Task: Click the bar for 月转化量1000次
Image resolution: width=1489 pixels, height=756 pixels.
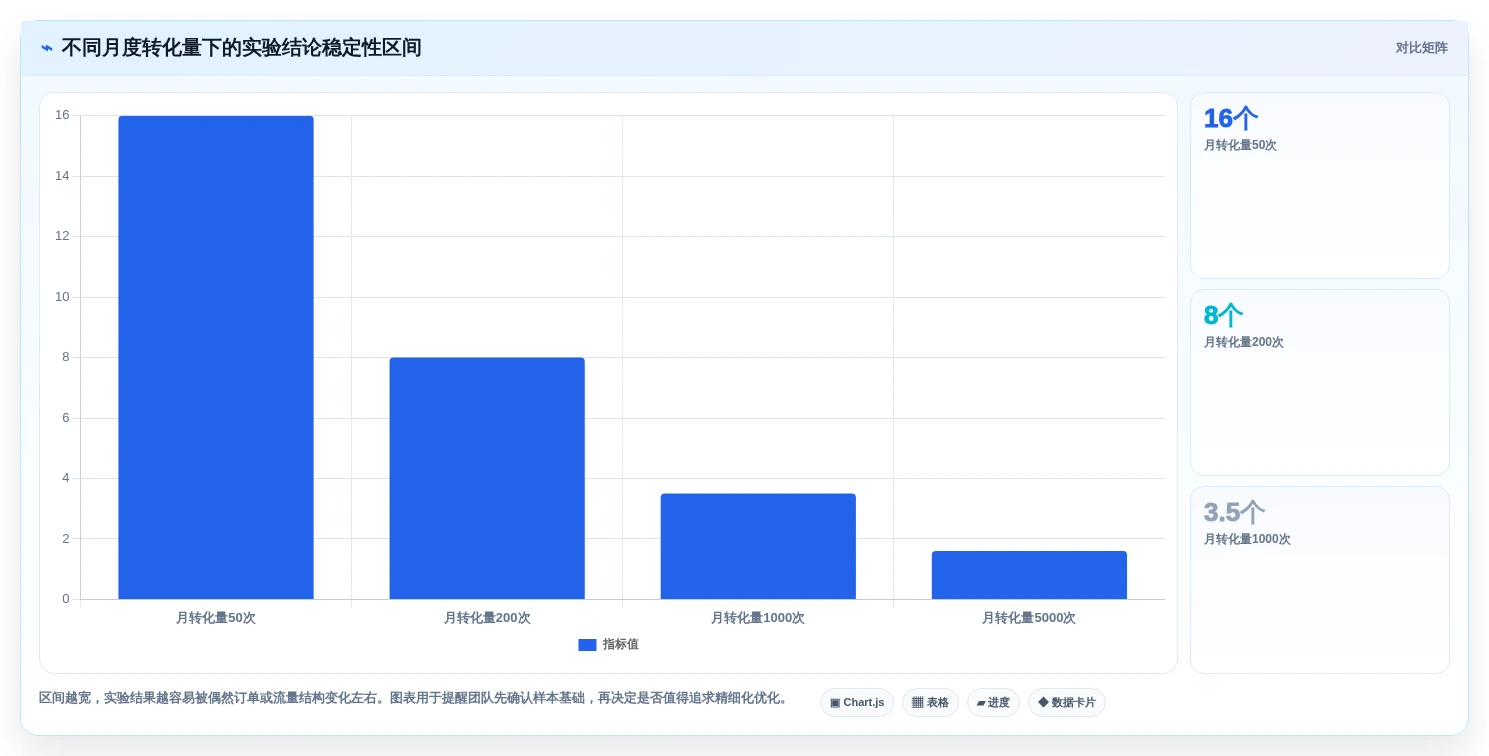Action: click(x=758, y=547)
